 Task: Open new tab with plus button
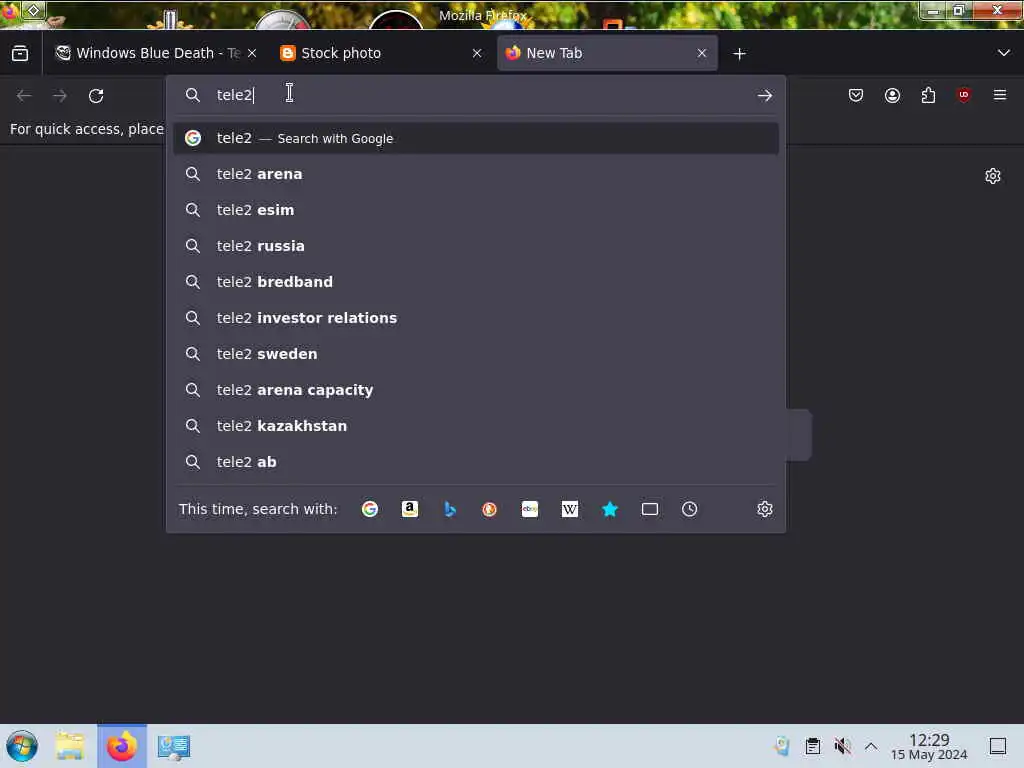point(739,54)
